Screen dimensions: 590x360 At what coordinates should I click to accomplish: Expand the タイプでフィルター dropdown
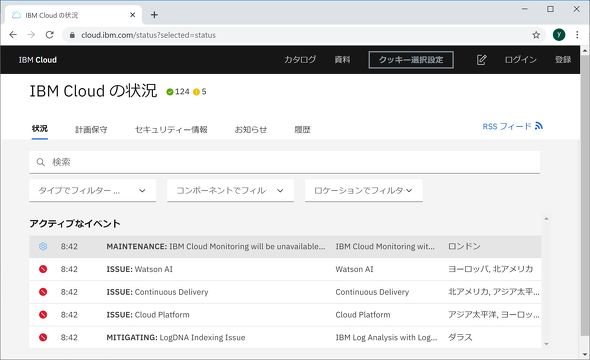(92, 191)
